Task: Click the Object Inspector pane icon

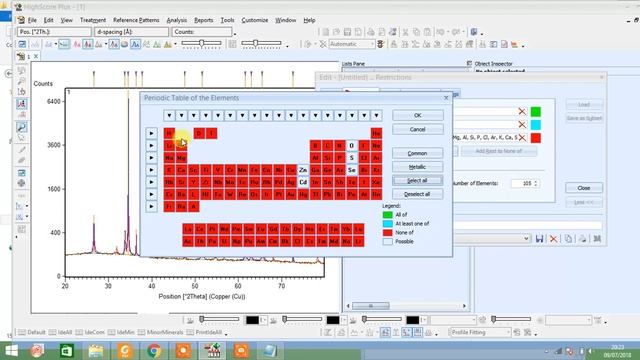Action: tap(469, 64)
